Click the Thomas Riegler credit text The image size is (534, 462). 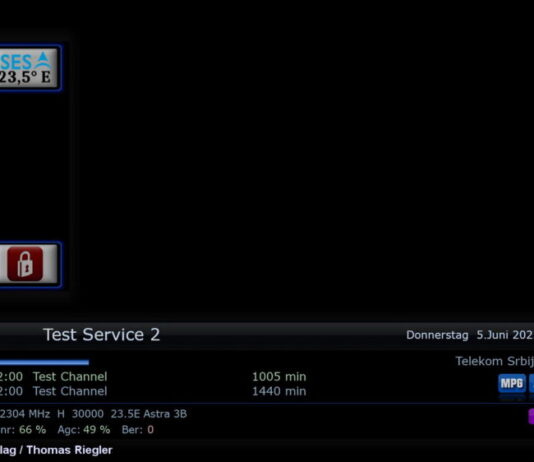pos(69,450)
